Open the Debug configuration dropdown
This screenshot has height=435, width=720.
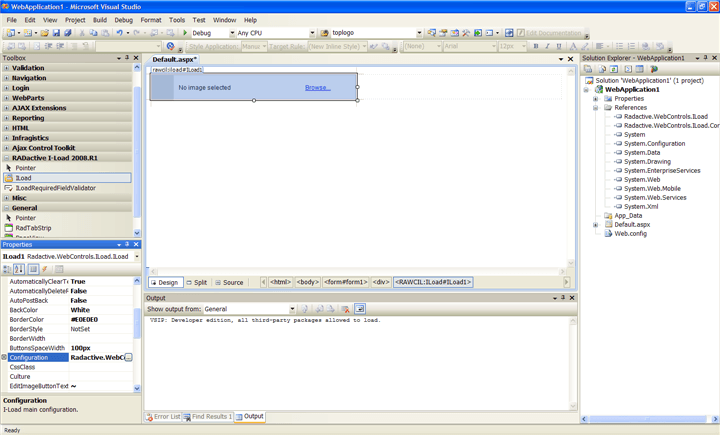[232, 33]
